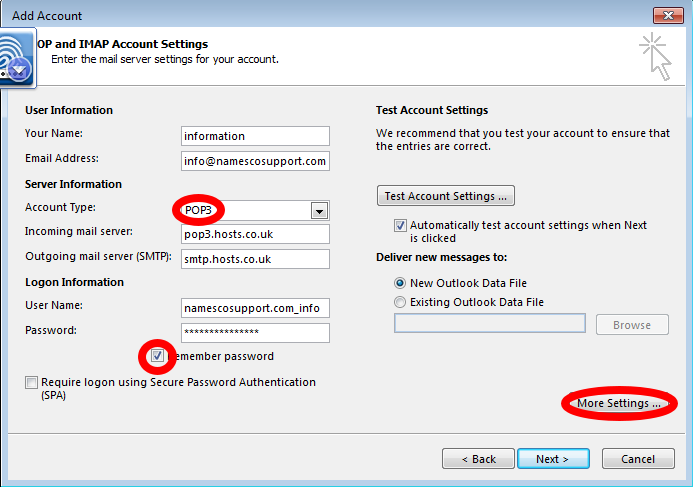Toggle the Remember password checkbox

coord(157,356)
